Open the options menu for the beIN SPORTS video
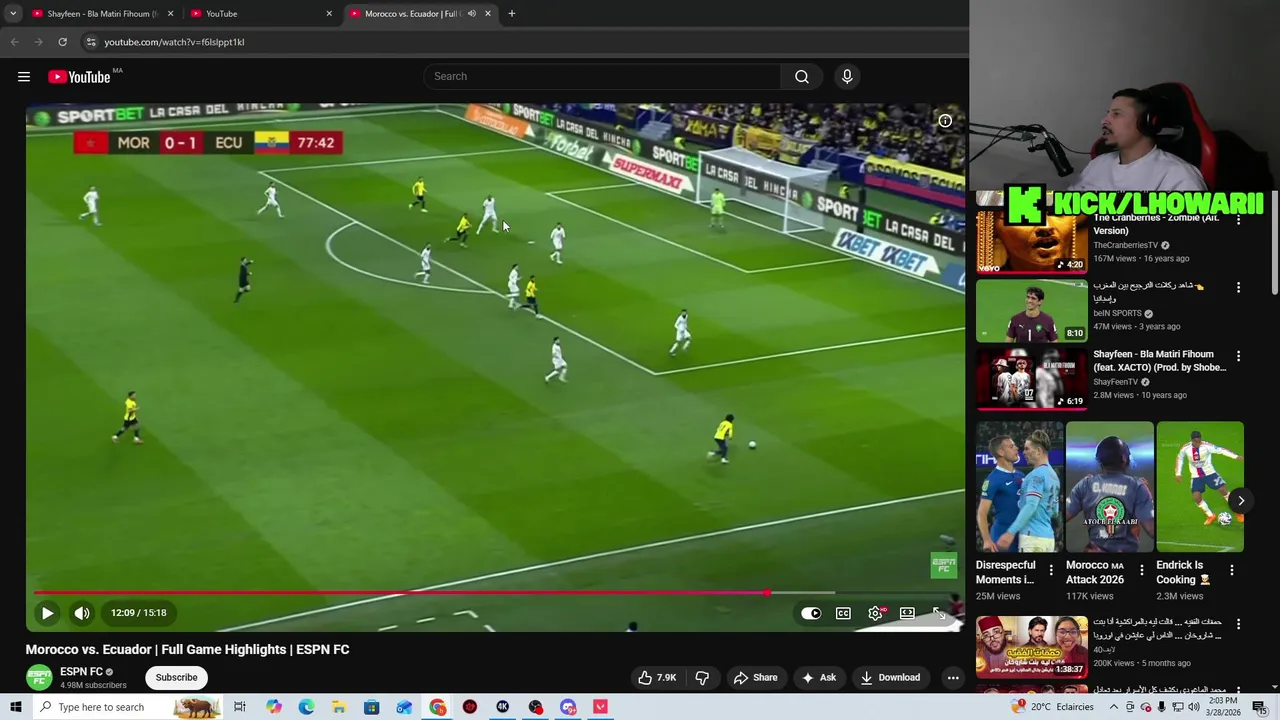This screenshot has height=720, width=1280. tap(1238, 287)
